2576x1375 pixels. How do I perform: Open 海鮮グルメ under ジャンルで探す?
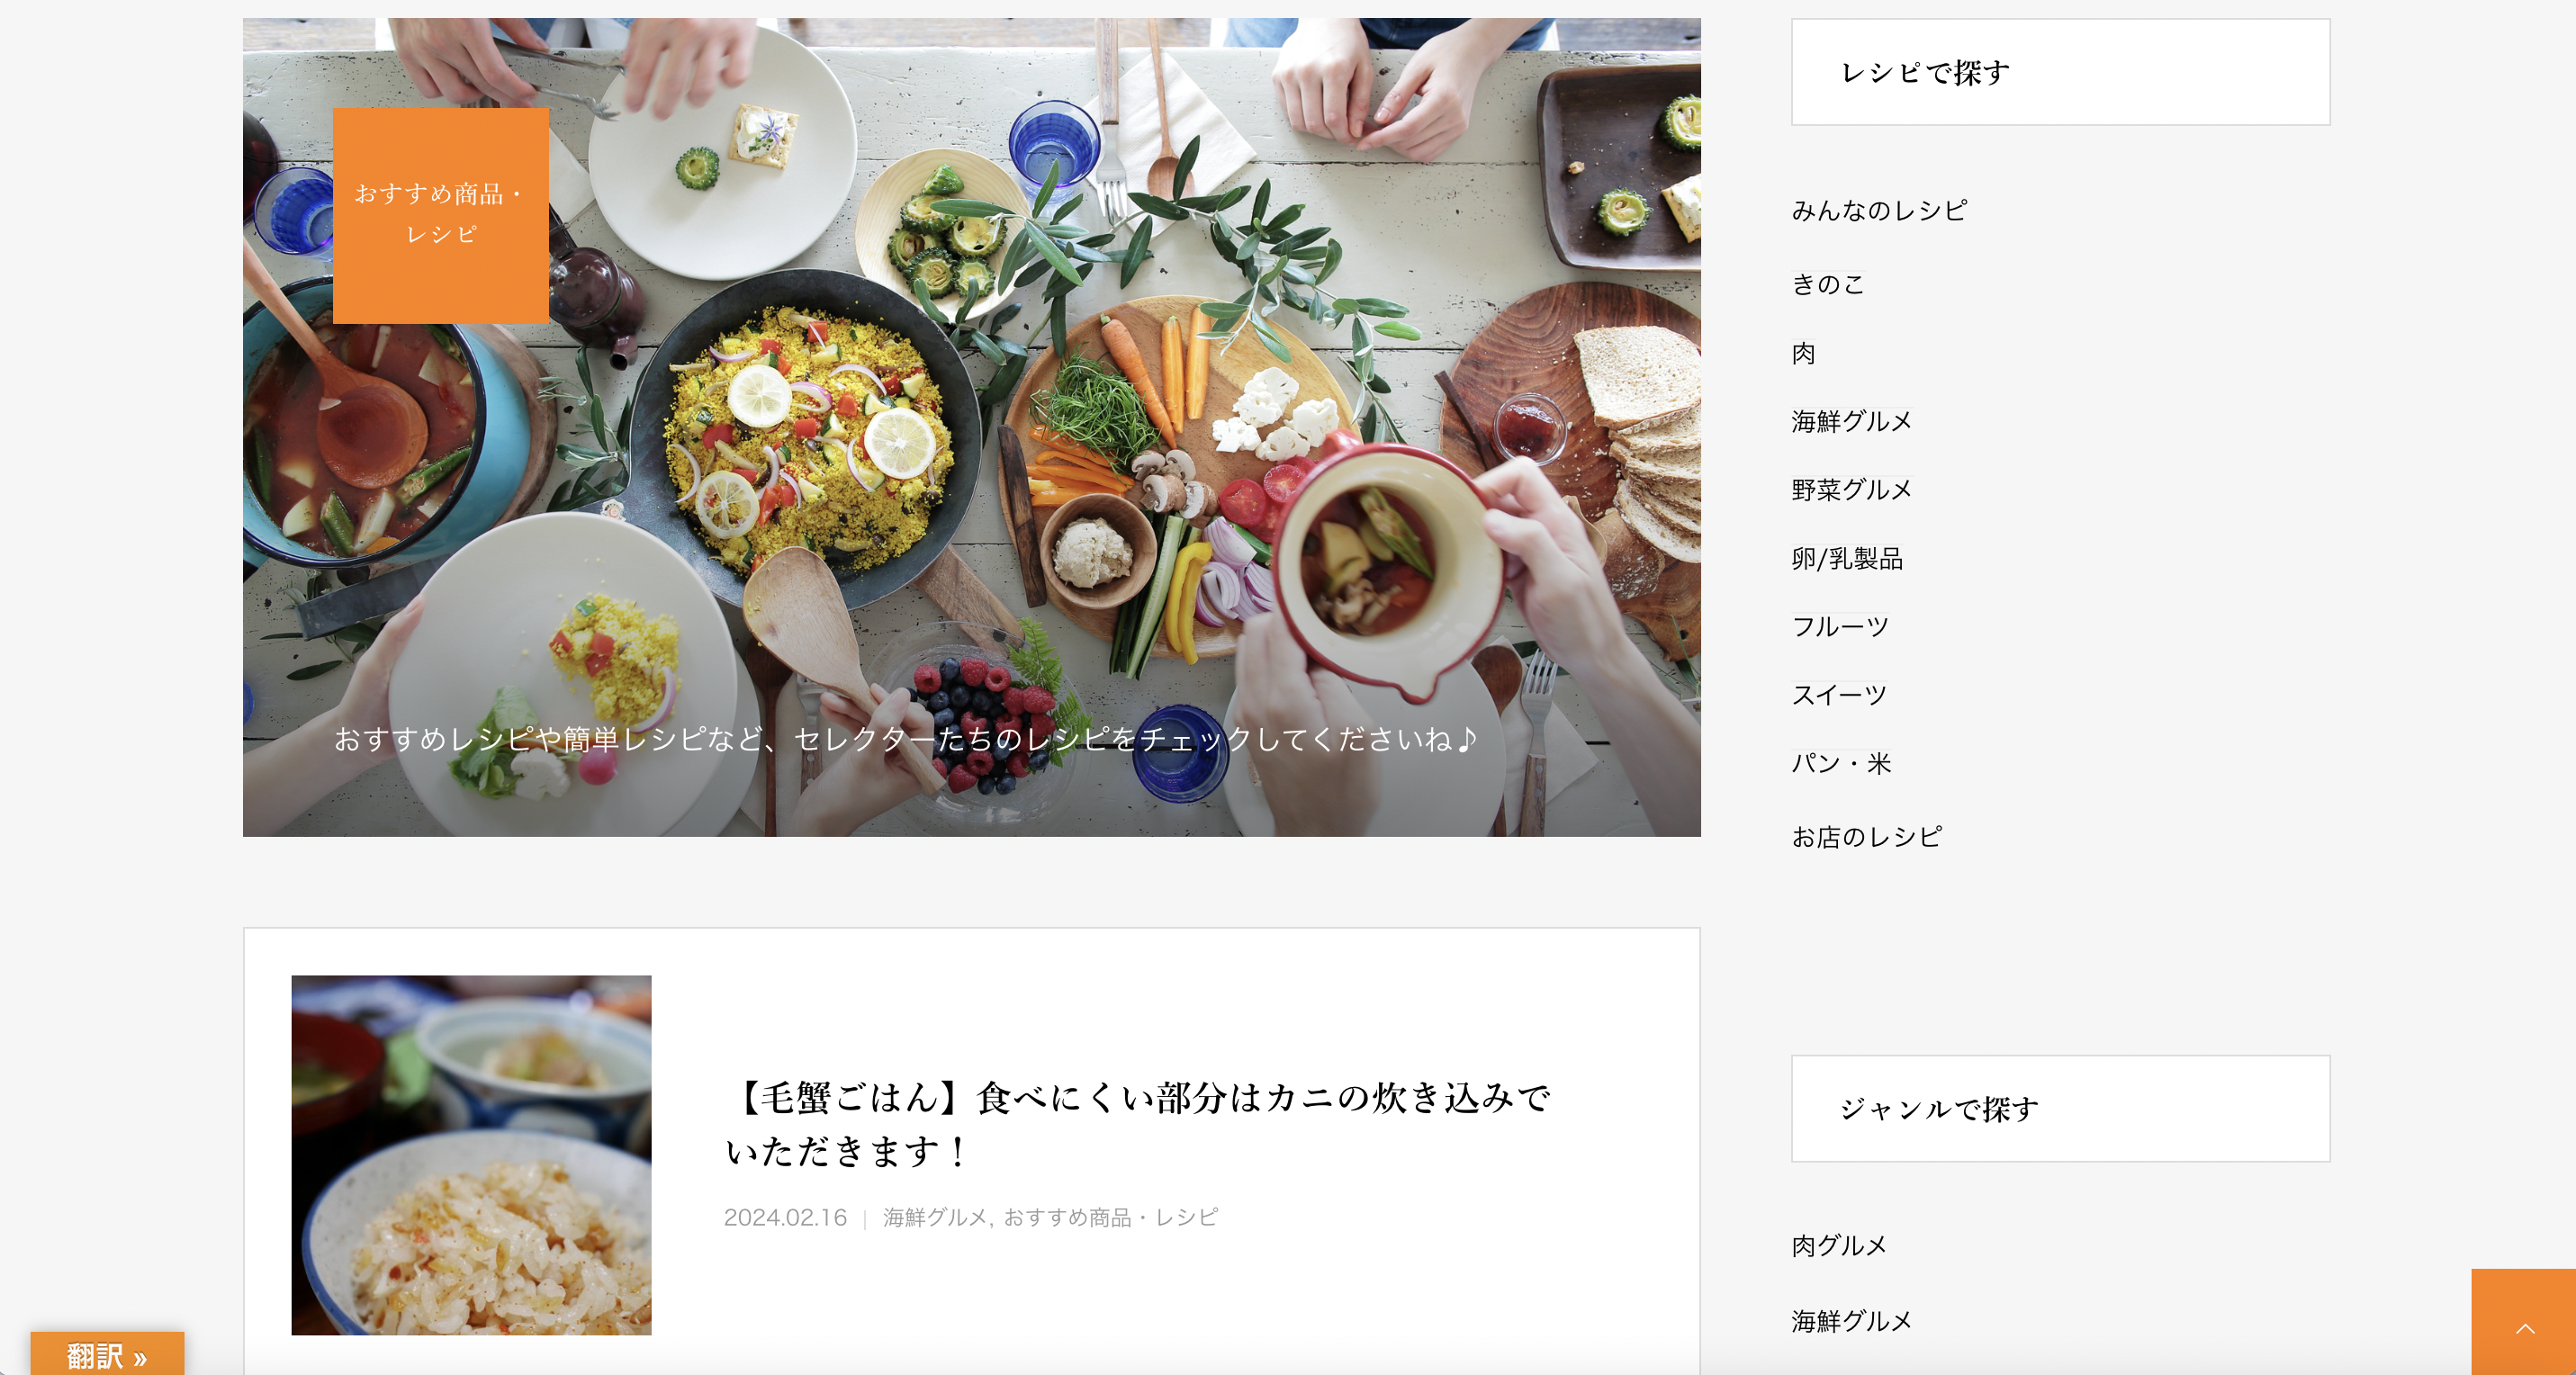(x=1852, y=1321)
